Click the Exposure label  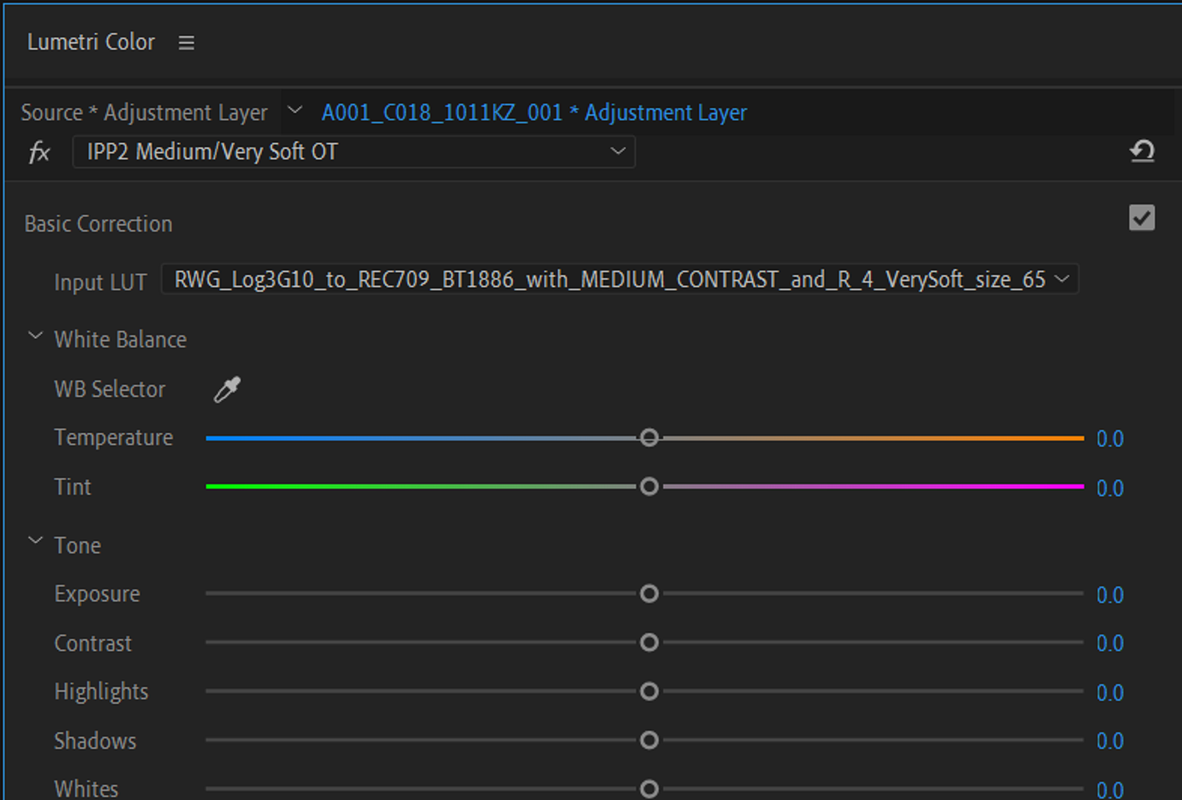(97, 594)
